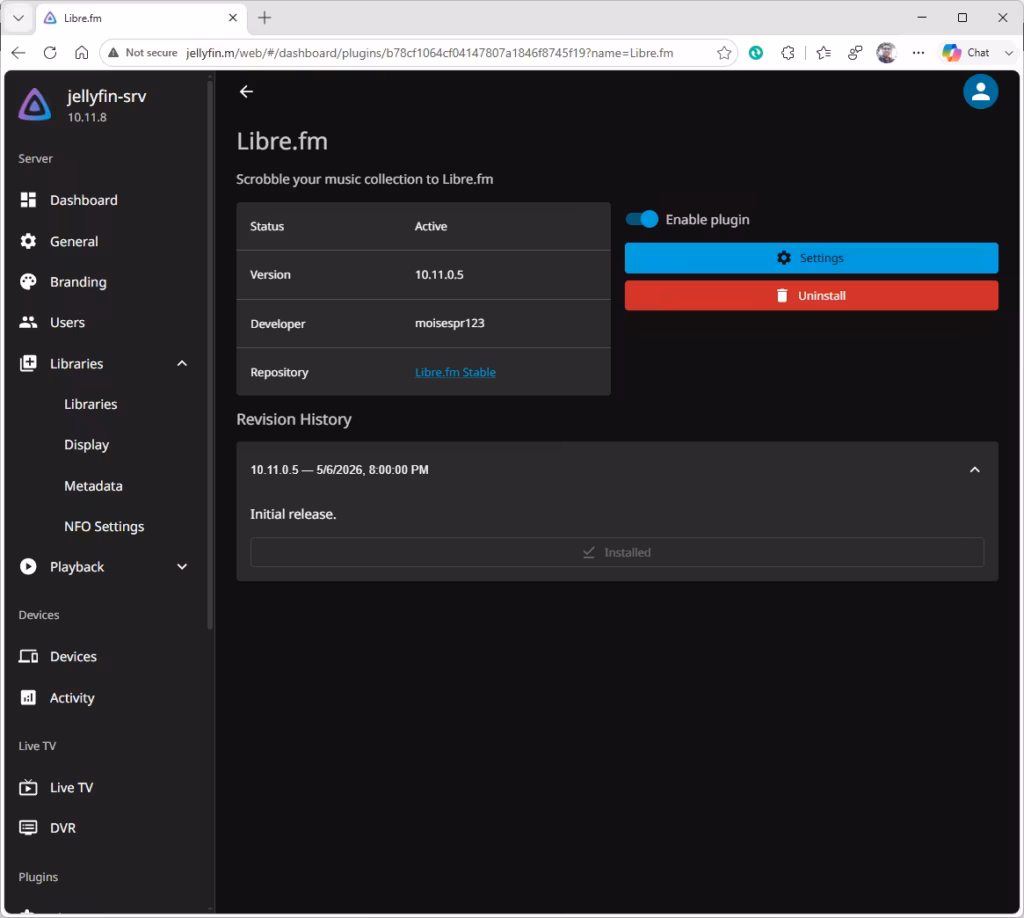Open NFO Settings page

tap(104, 526)
